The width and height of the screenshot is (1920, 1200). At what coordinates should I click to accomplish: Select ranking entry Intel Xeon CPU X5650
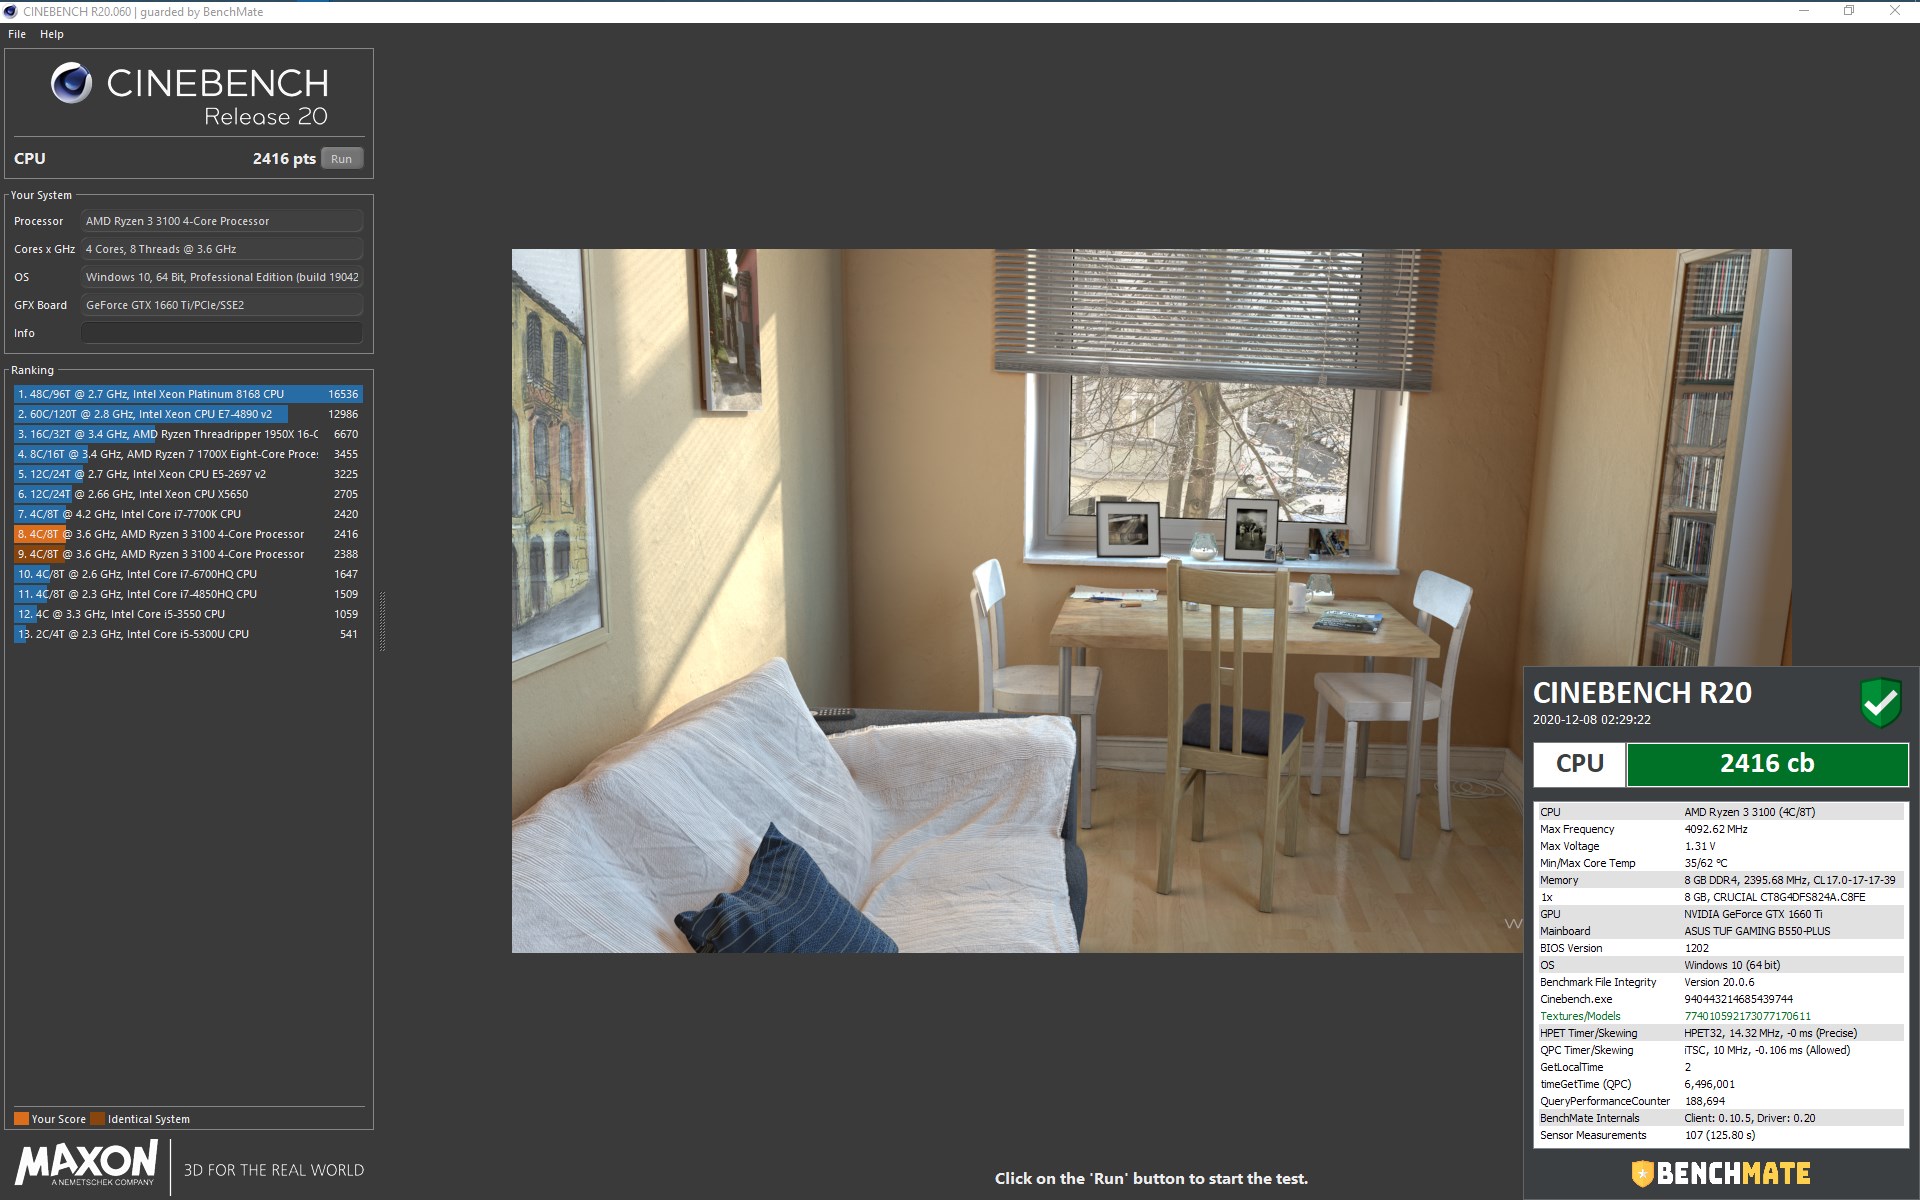188,494
